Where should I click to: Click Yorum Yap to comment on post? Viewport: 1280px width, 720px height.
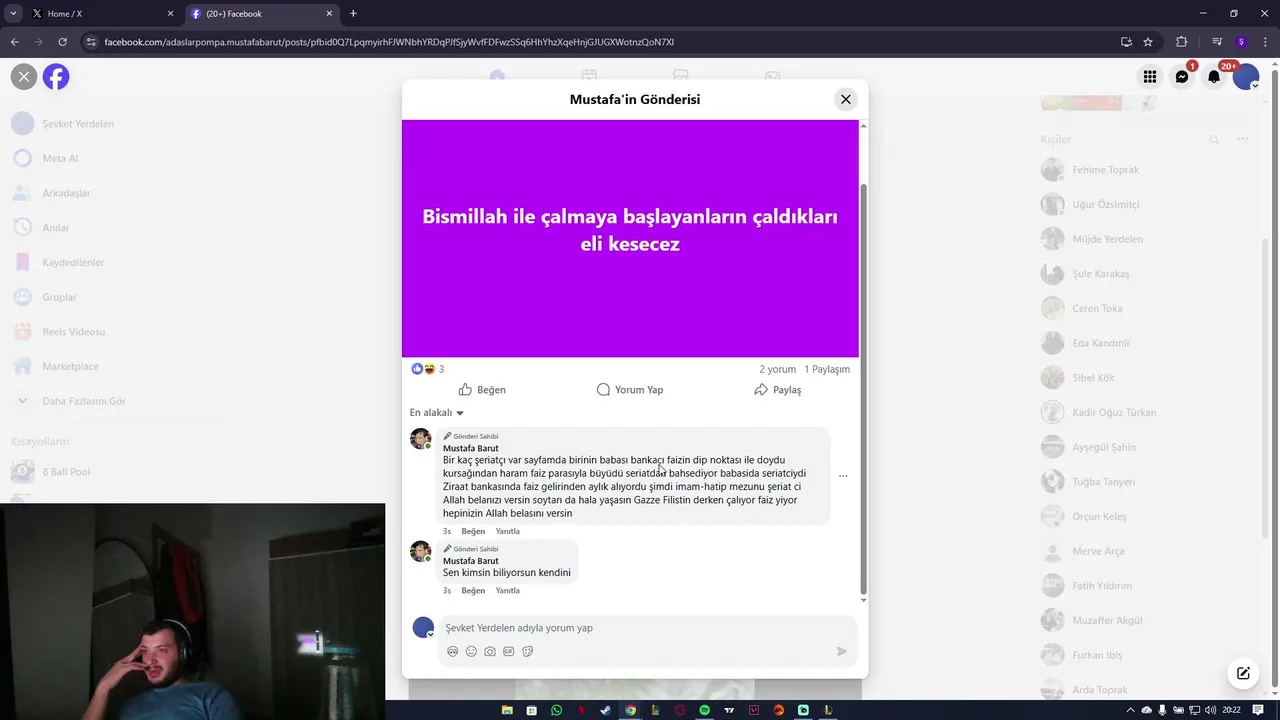[x=630, y=390]
